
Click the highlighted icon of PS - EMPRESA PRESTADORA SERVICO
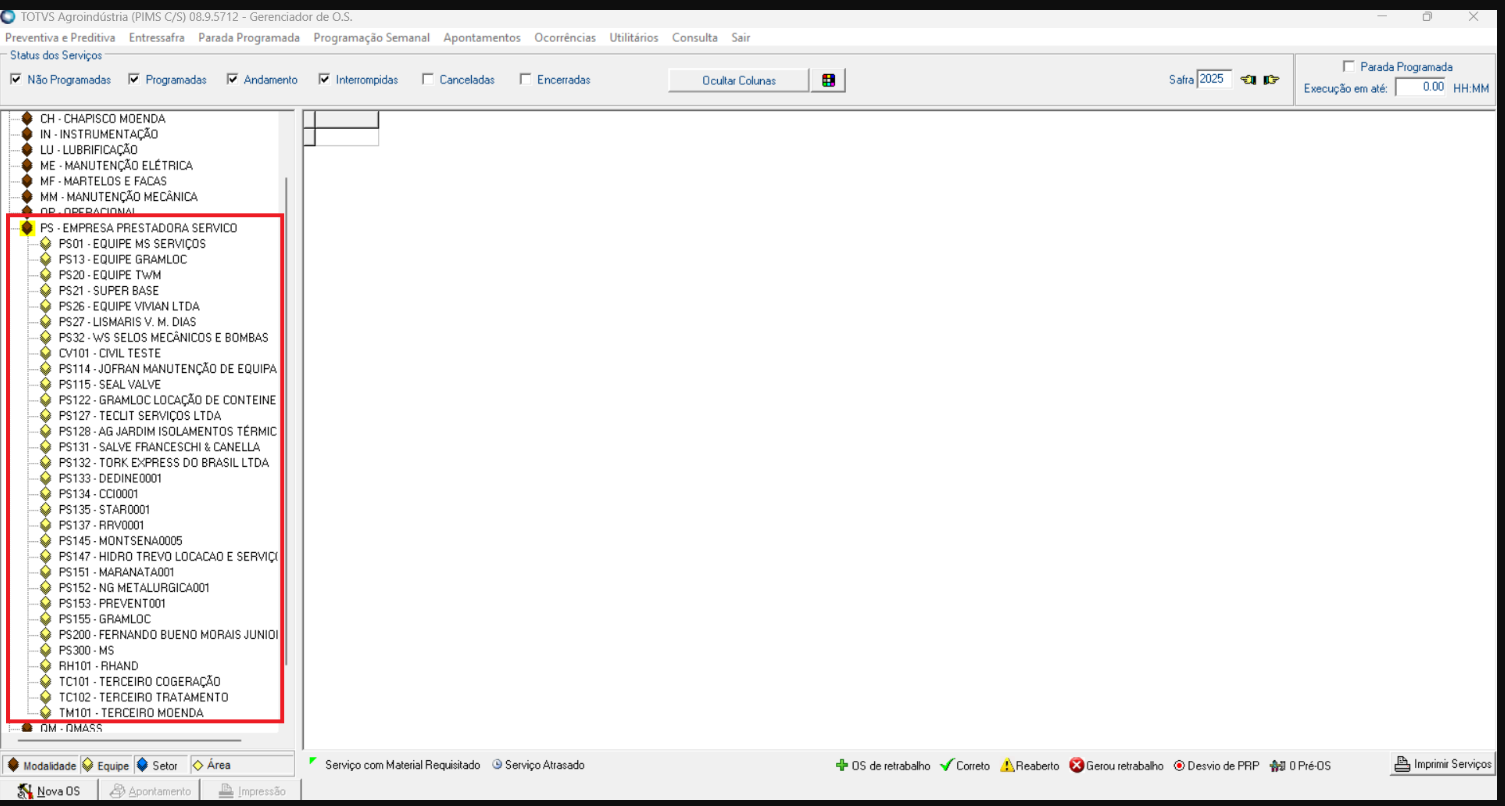[x=27, y=228]
